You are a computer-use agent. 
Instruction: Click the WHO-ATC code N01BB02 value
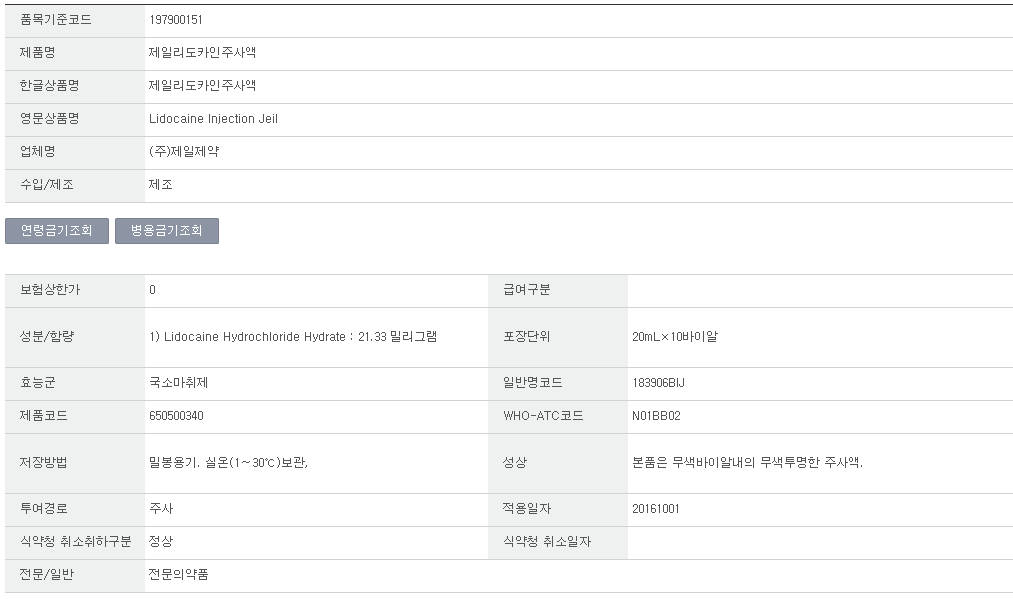[656, 416]
